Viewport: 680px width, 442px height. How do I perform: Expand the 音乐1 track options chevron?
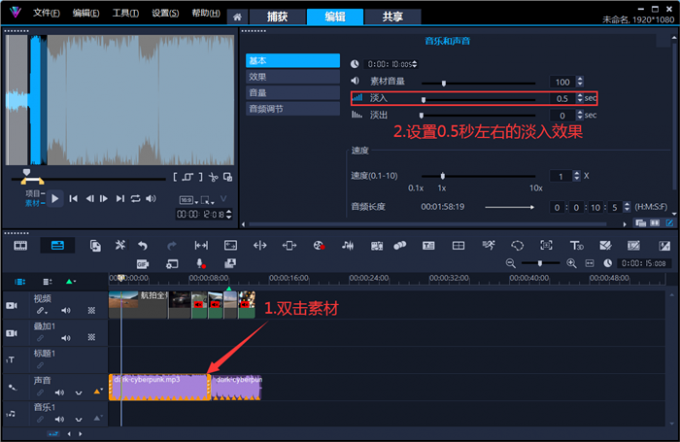[x=78, y=420]
